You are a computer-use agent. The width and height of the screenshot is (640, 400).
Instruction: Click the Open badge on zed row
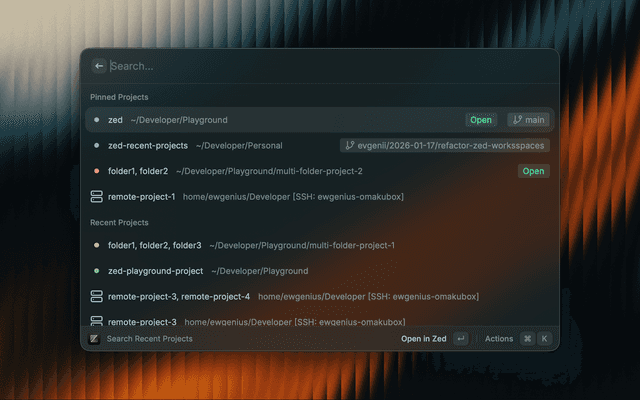coord(481,120)
